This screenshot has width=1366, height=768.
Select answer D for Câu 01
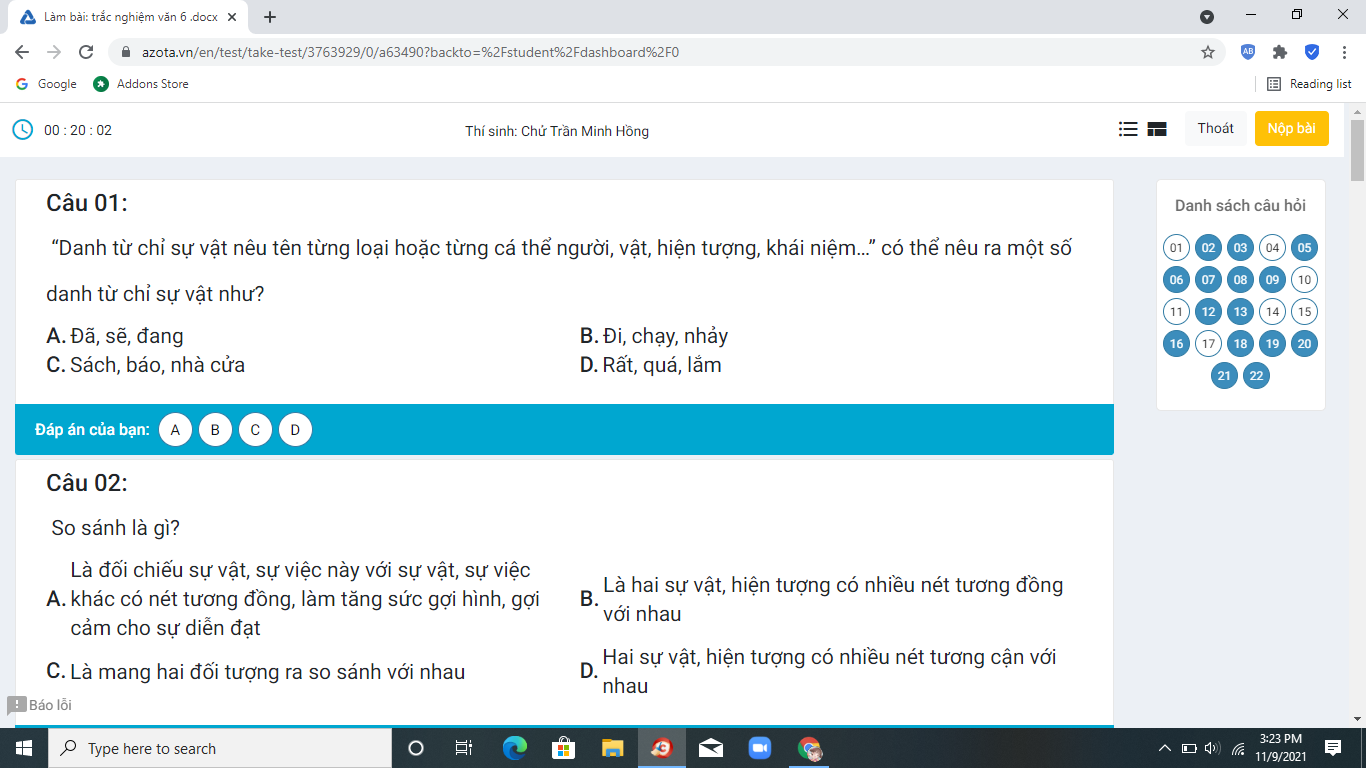295,430
